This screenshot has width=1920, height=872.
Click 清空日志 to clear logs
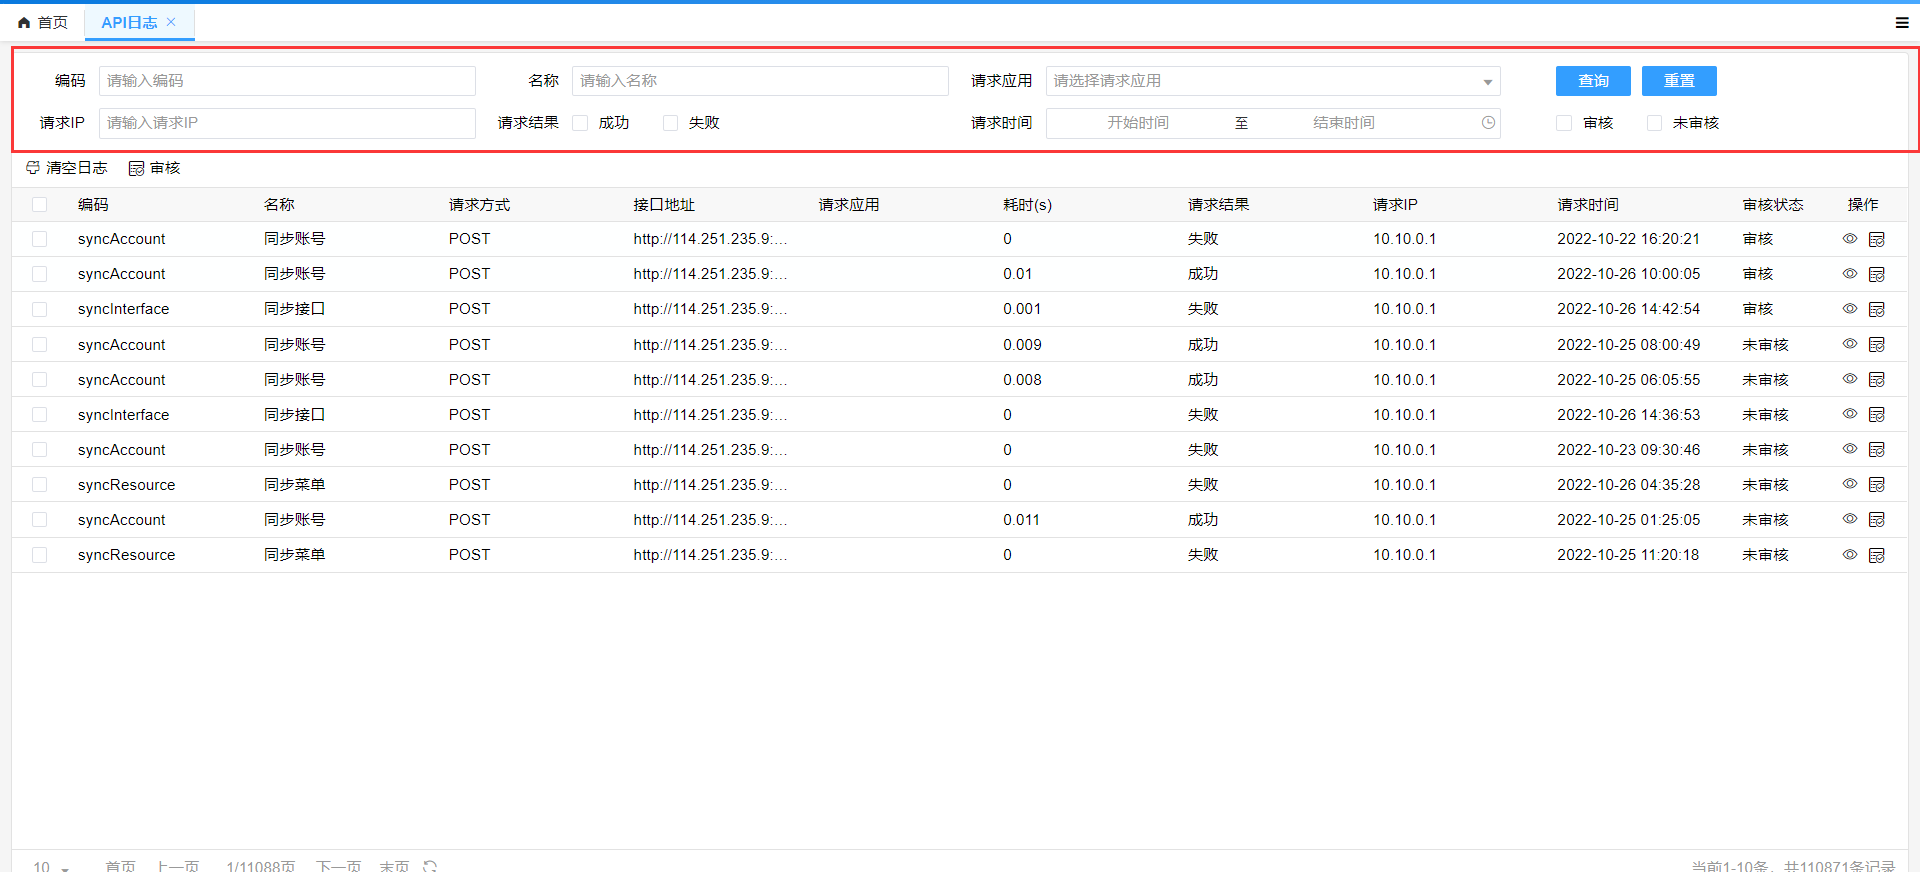point(66,168)
